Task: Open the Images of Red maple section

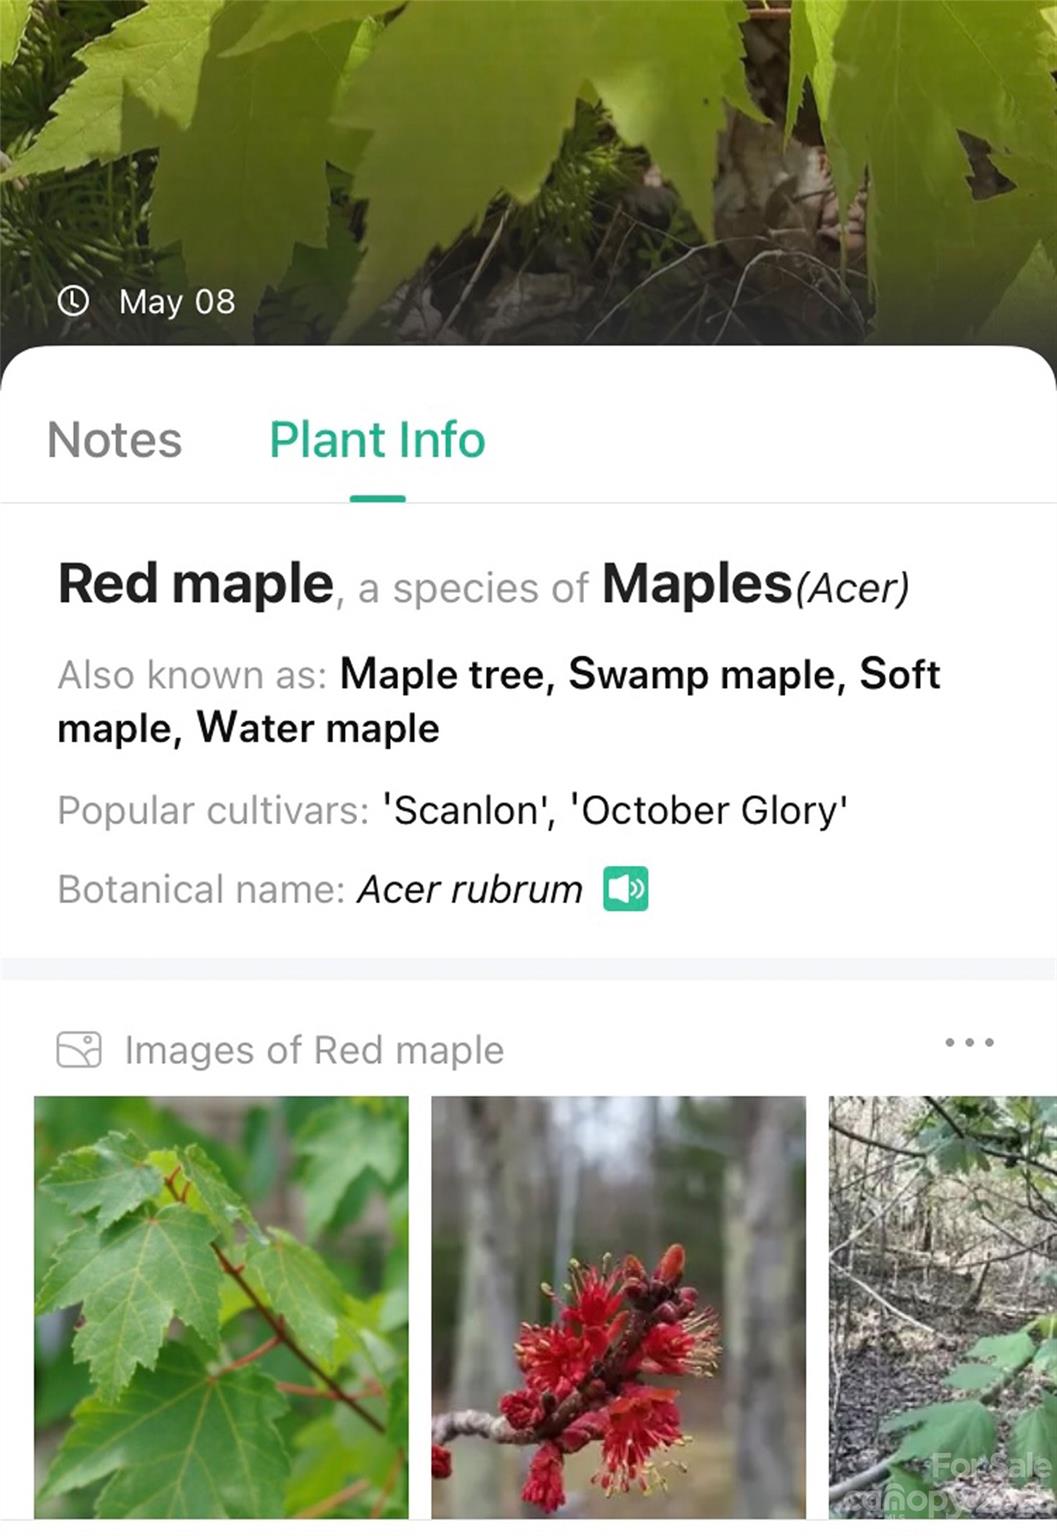Action: pyautogui.click(x=314, y=1050)
